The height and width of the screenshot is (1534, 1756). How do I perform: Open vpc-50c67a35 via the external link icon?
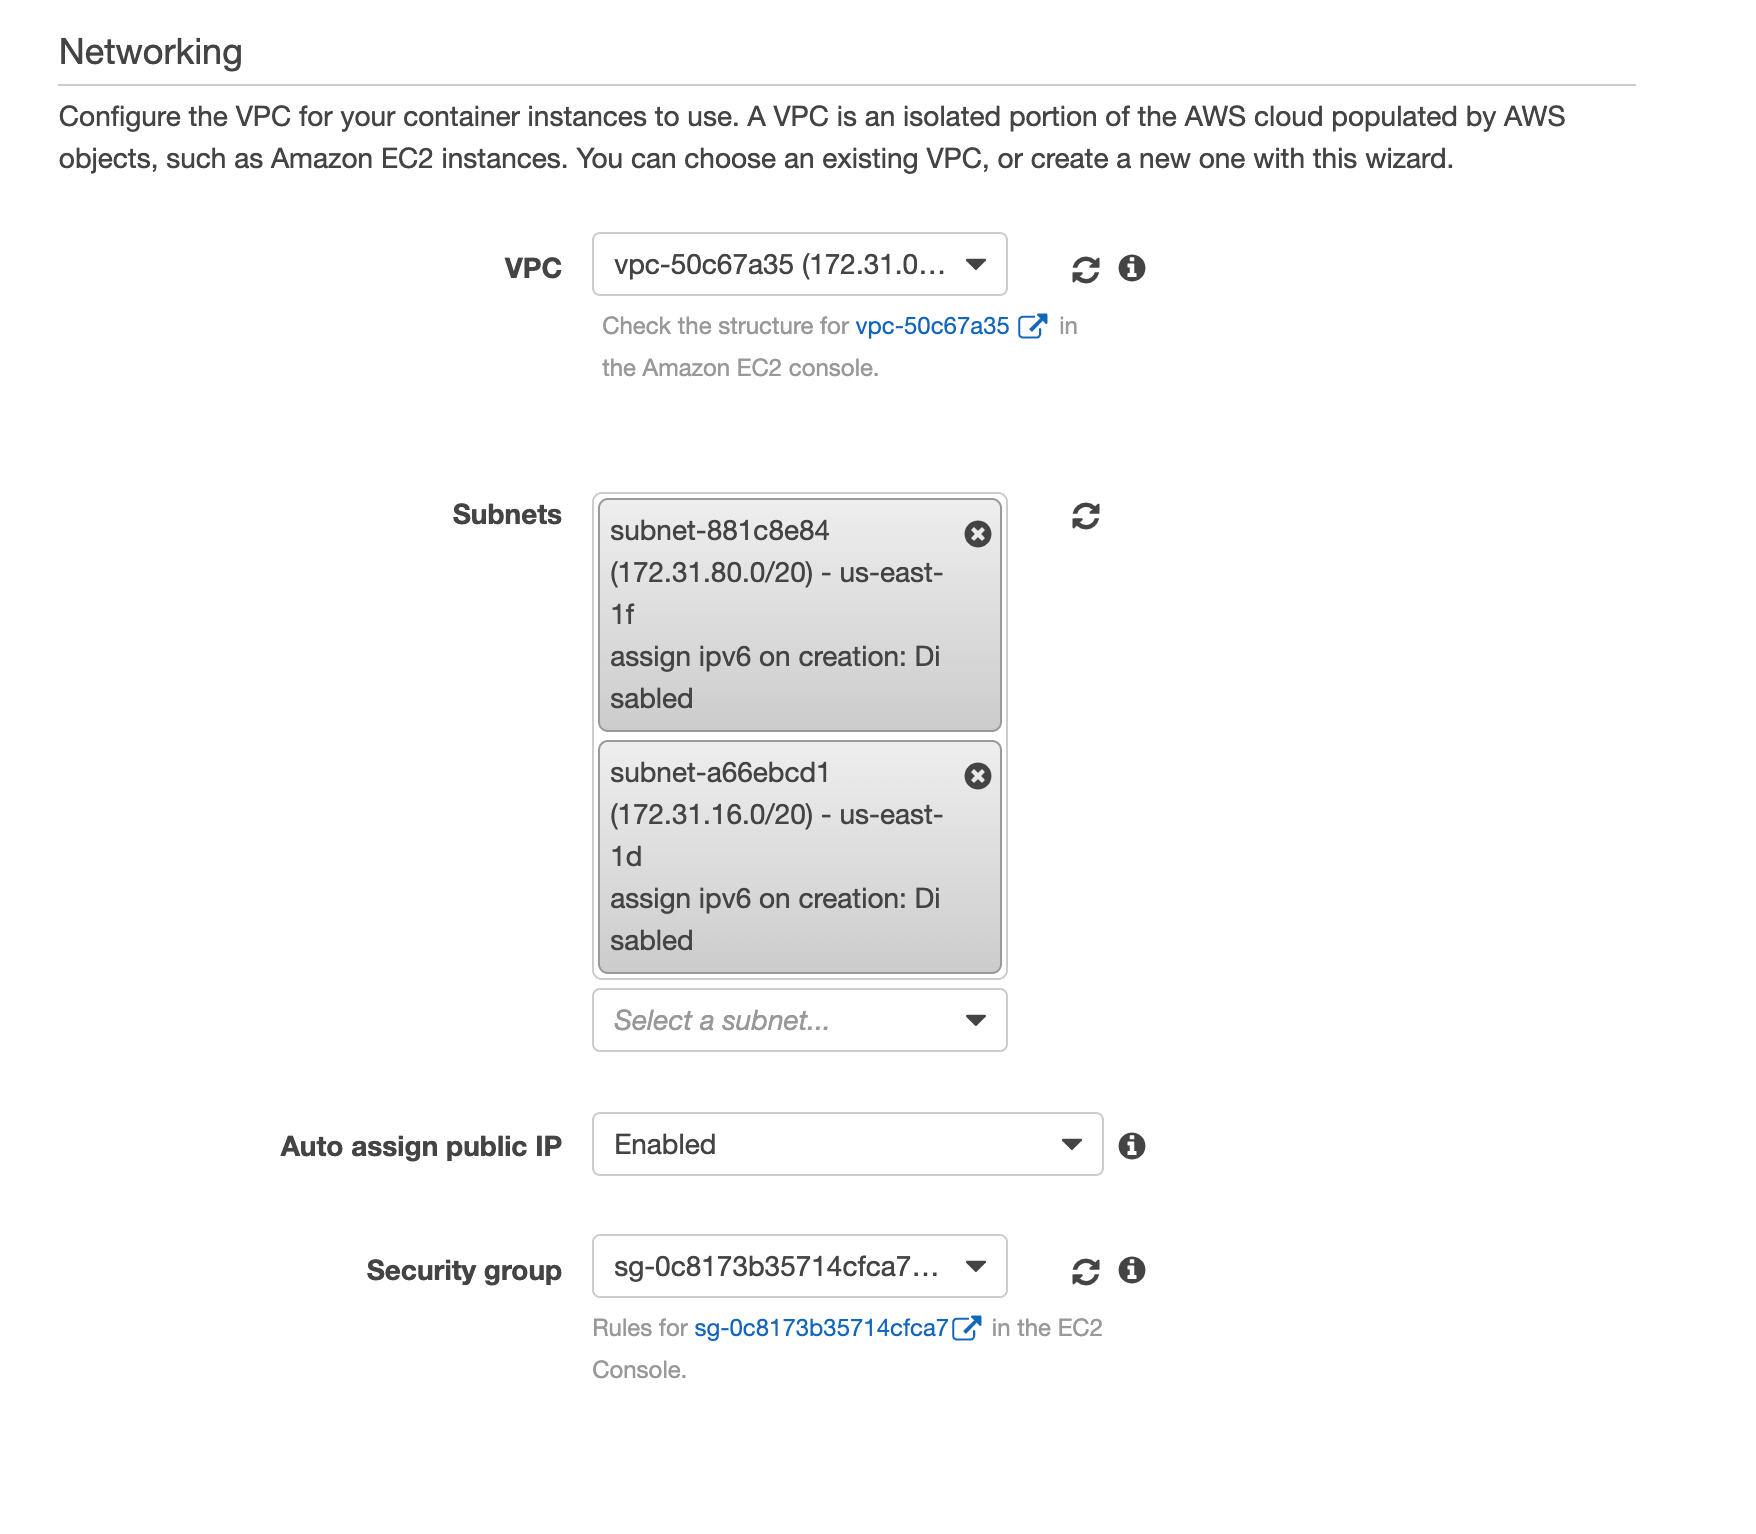pyautogui.click(x=1033, y=325)
